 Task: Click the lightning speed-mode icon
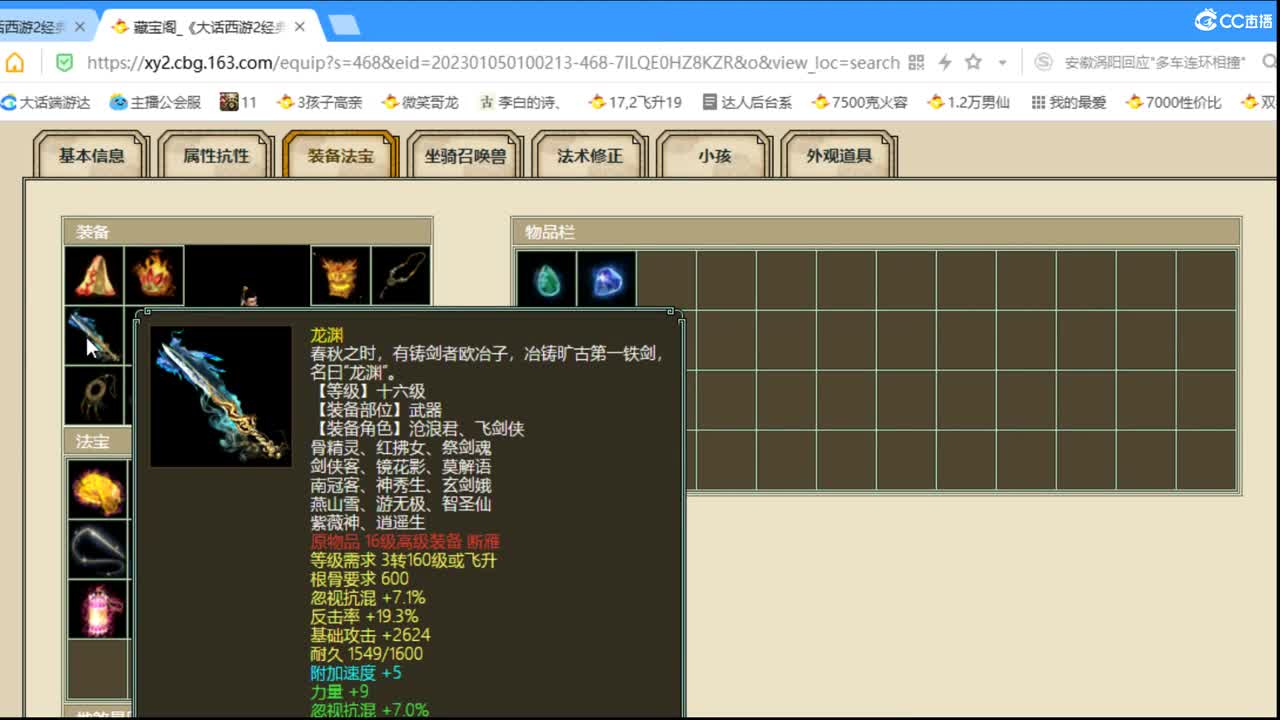coord(945,62)
